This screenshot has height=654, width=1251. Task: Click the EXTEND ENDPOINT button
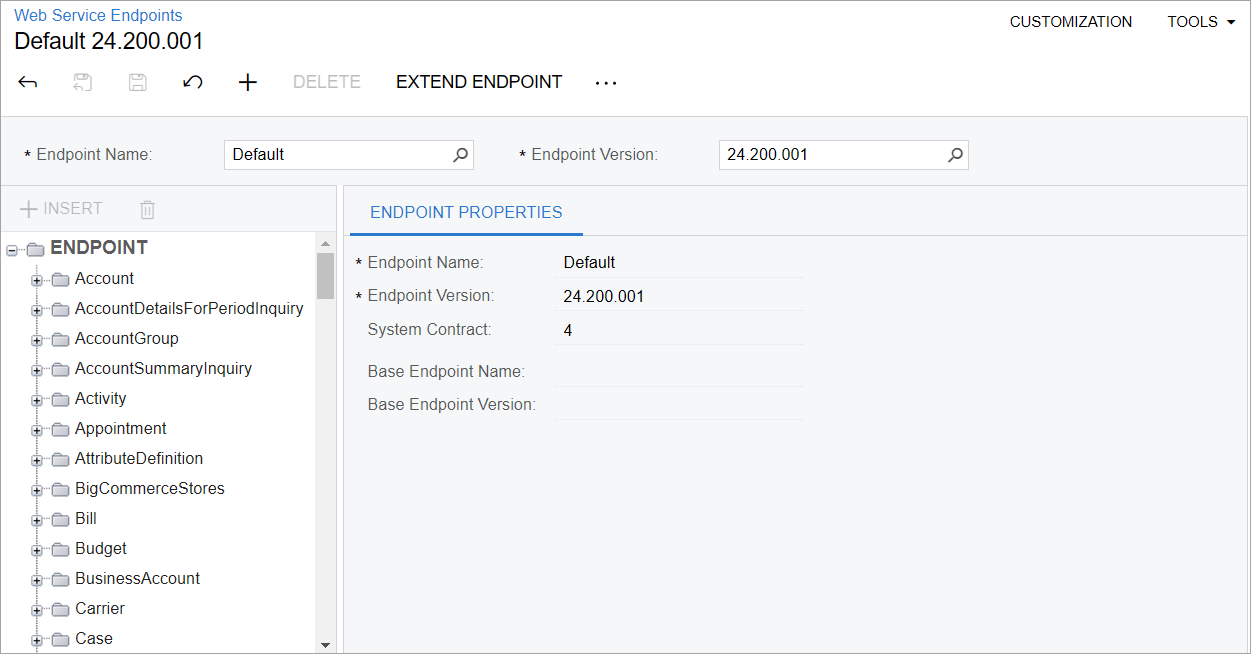pyautogui.click(x=479, y=82)
